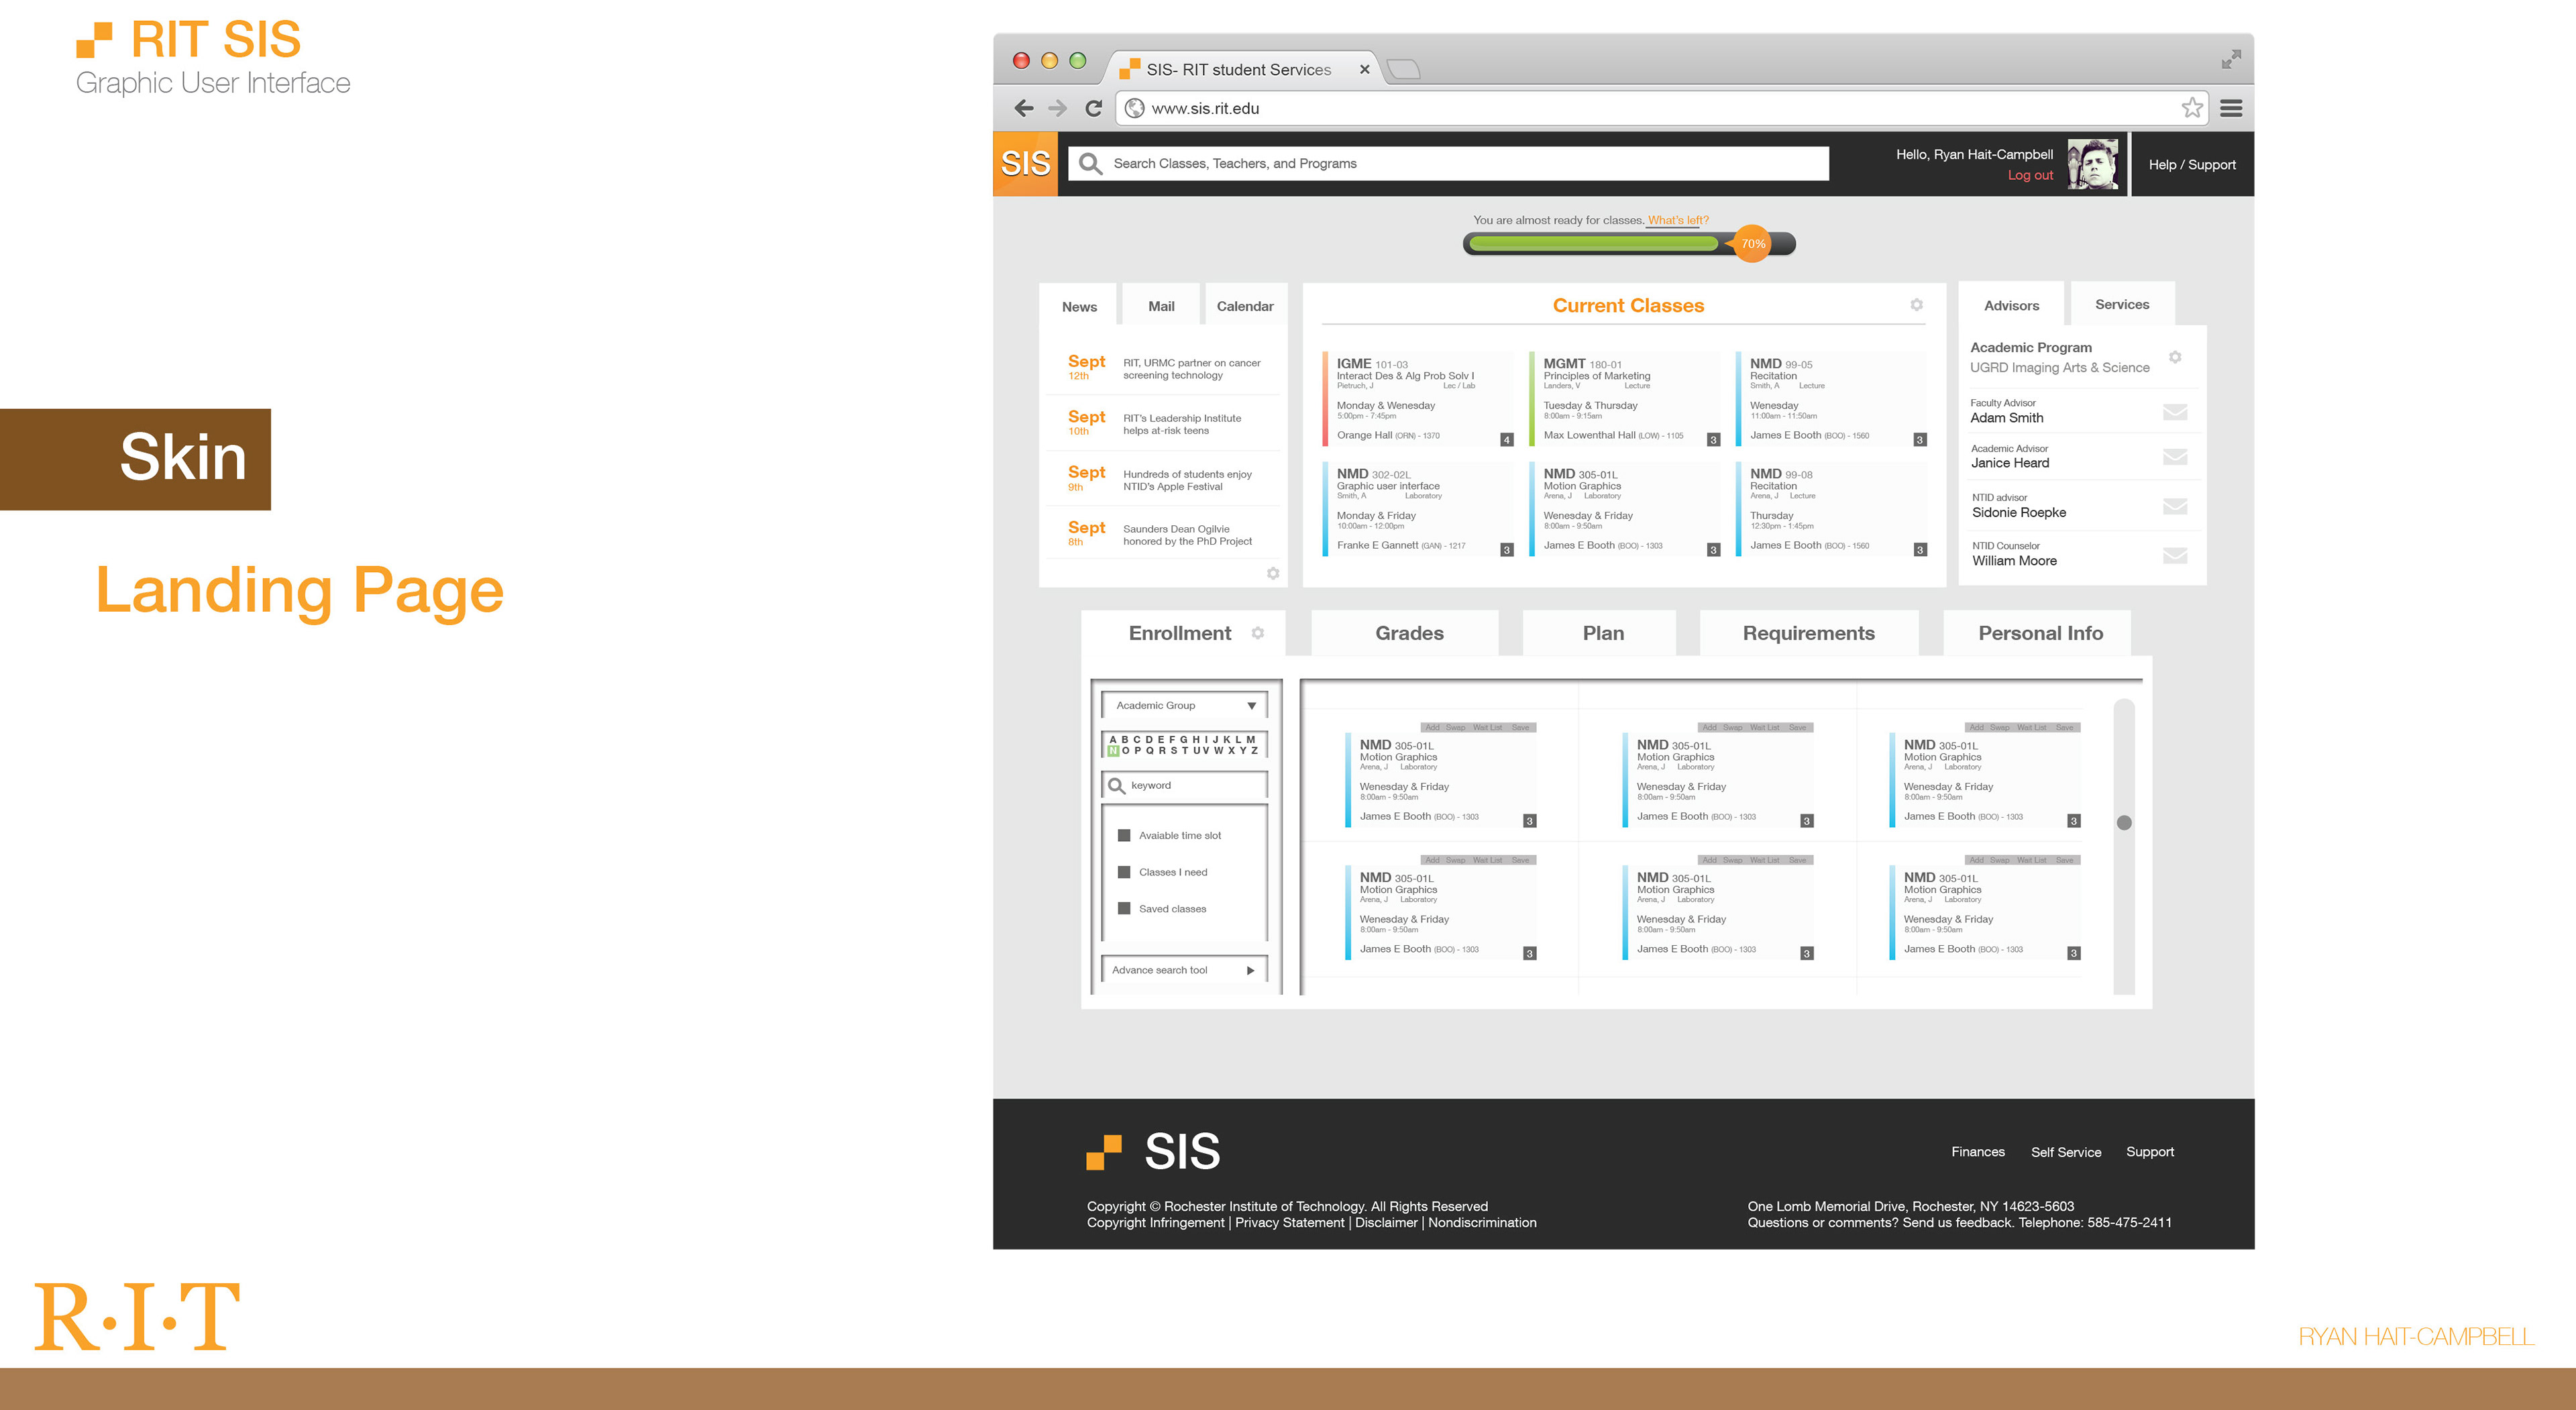The height and width of the screenshot is (1410, 2576).
Task: Click the What's left? link
Action: click(x=1678, y=220)
